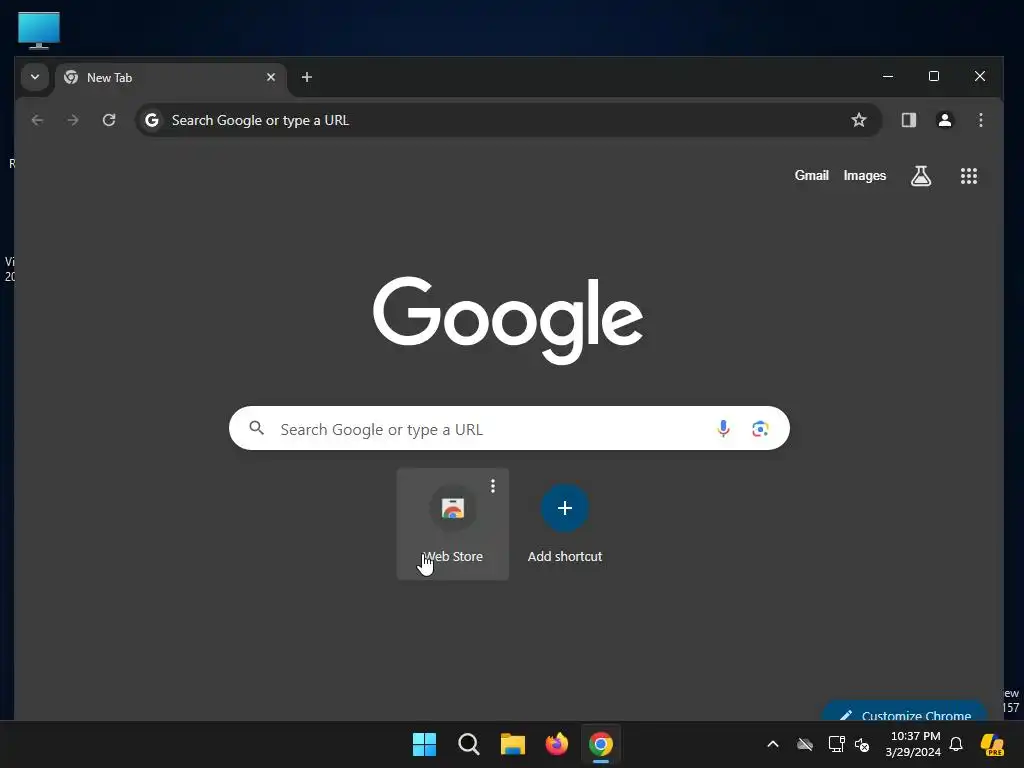Click magnifier icon in search box
1024x768 pixels.
[257, 428]
